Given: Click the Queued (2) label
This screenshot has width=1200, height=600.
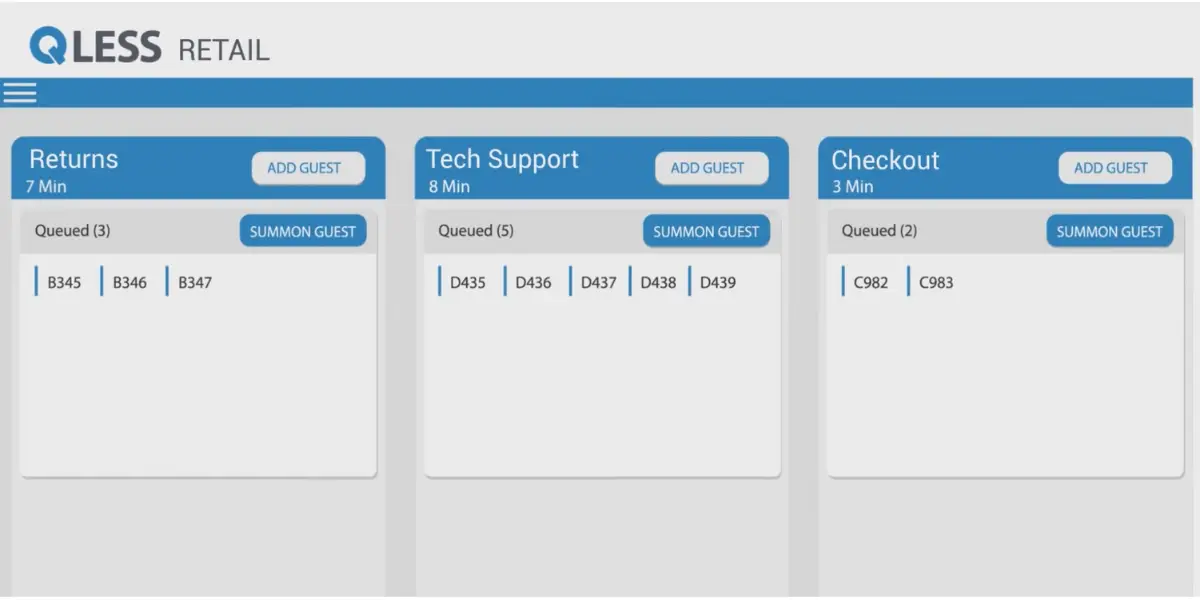Looking at the screenshot, I should pyautogui.click(x=879, y=231).
